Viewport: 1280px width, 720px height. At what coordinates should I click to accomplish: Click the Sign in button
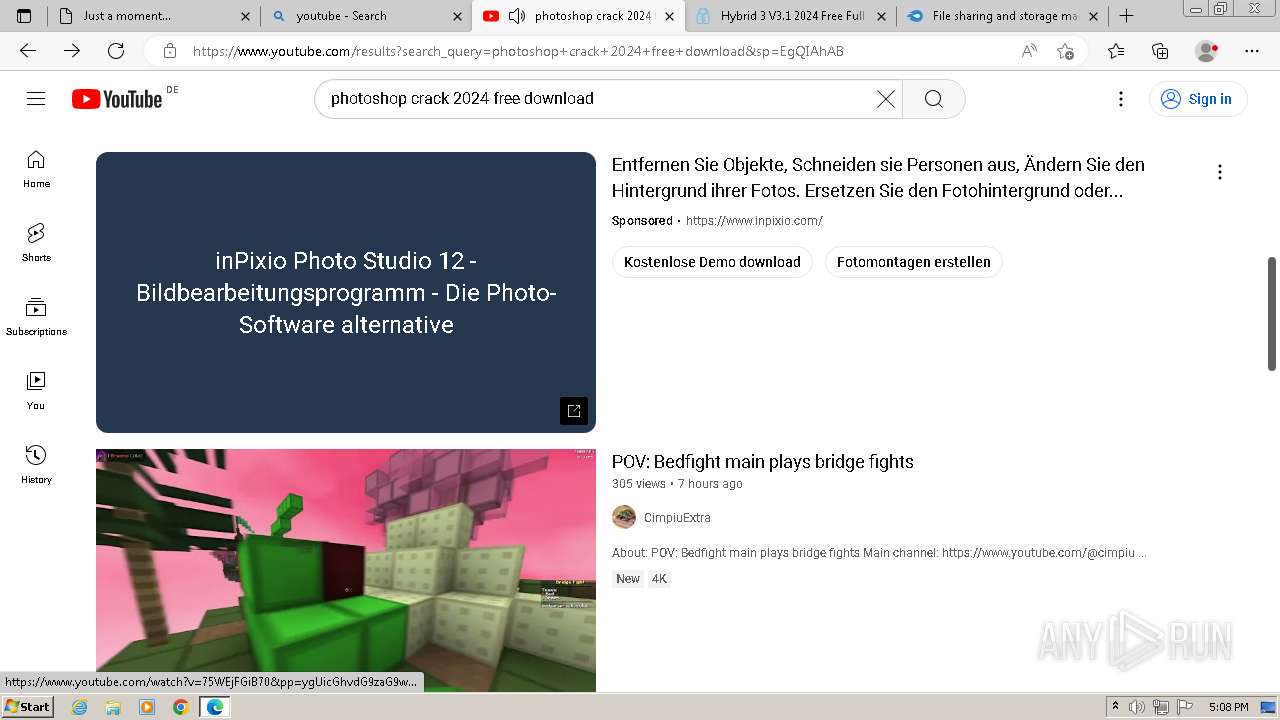(x=1198, y=98)
